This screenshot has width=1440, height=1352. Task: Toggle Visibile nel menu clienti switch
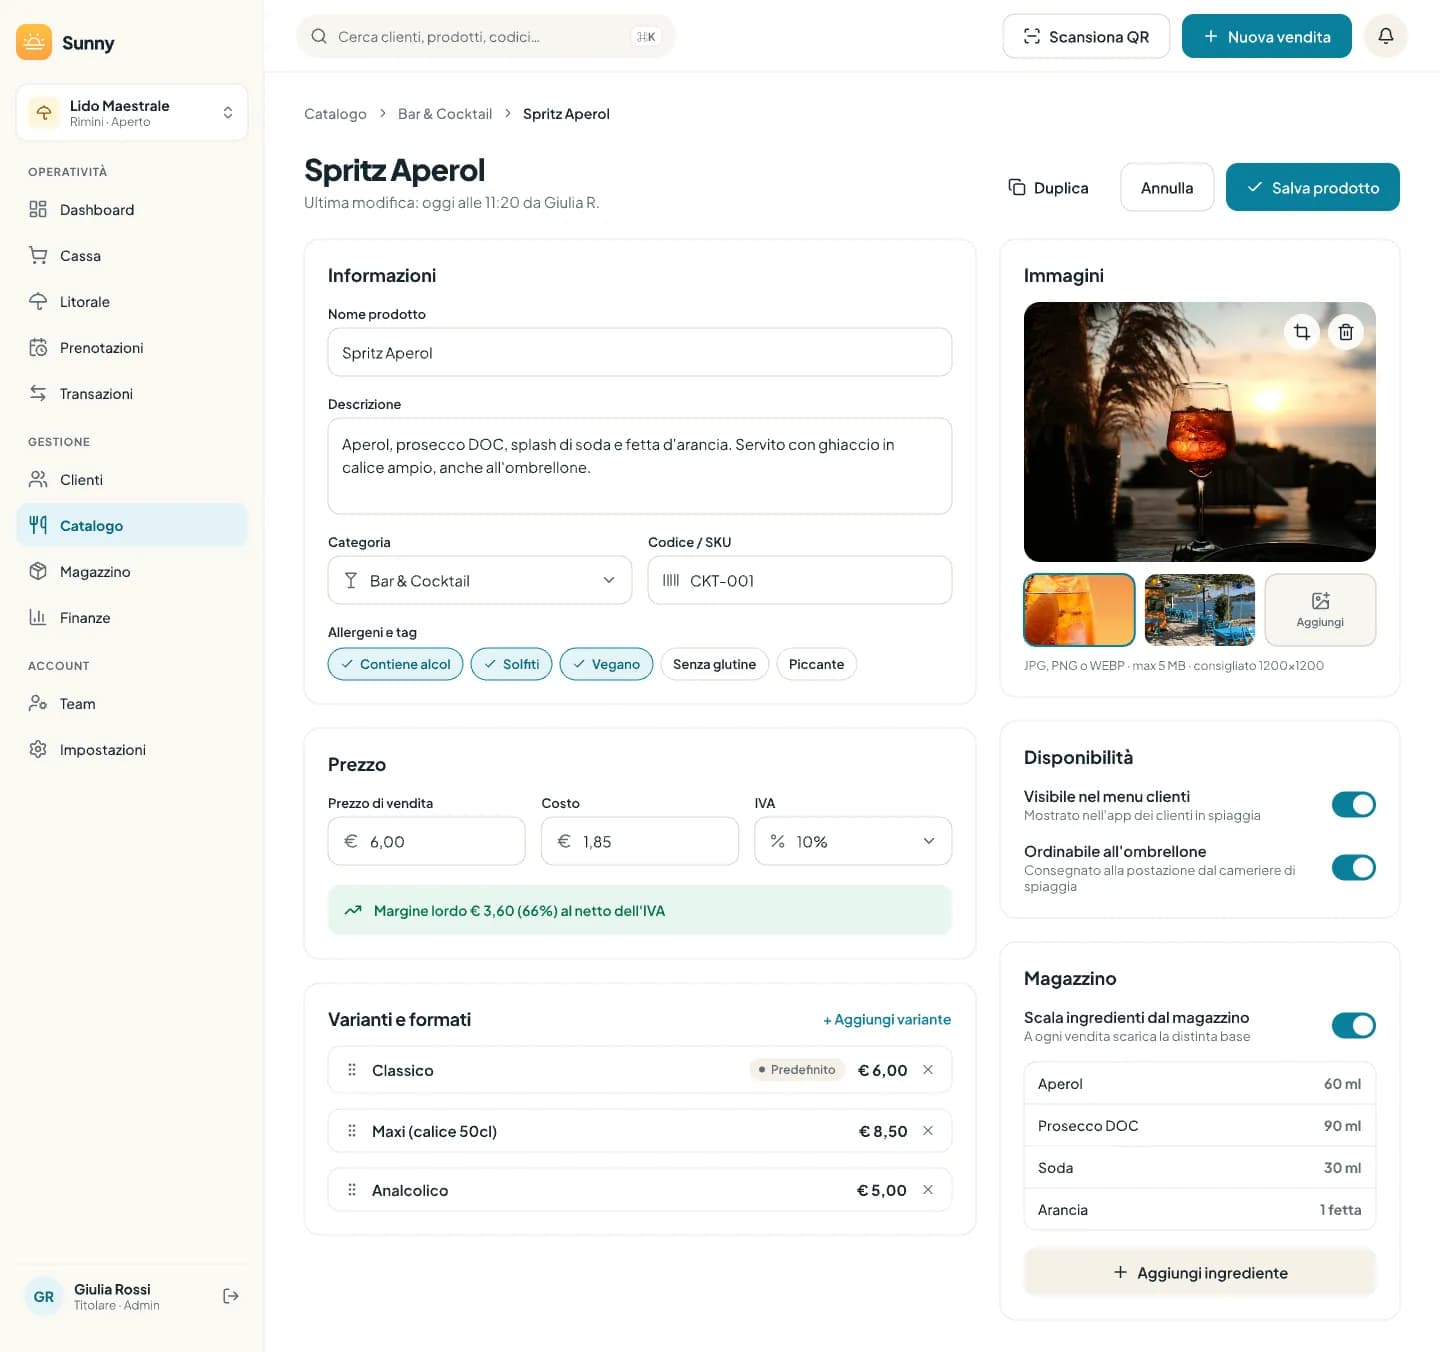point(1354,804)
